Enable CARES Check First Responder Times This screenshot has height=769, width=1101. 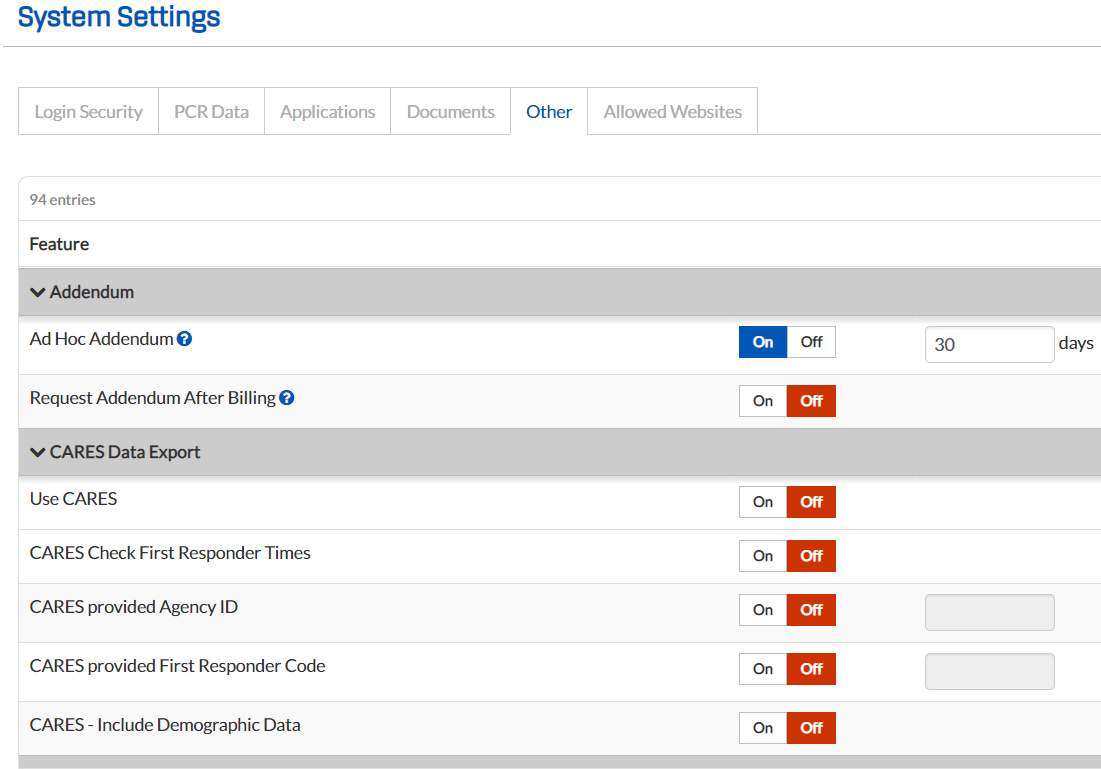pos(762,556)
